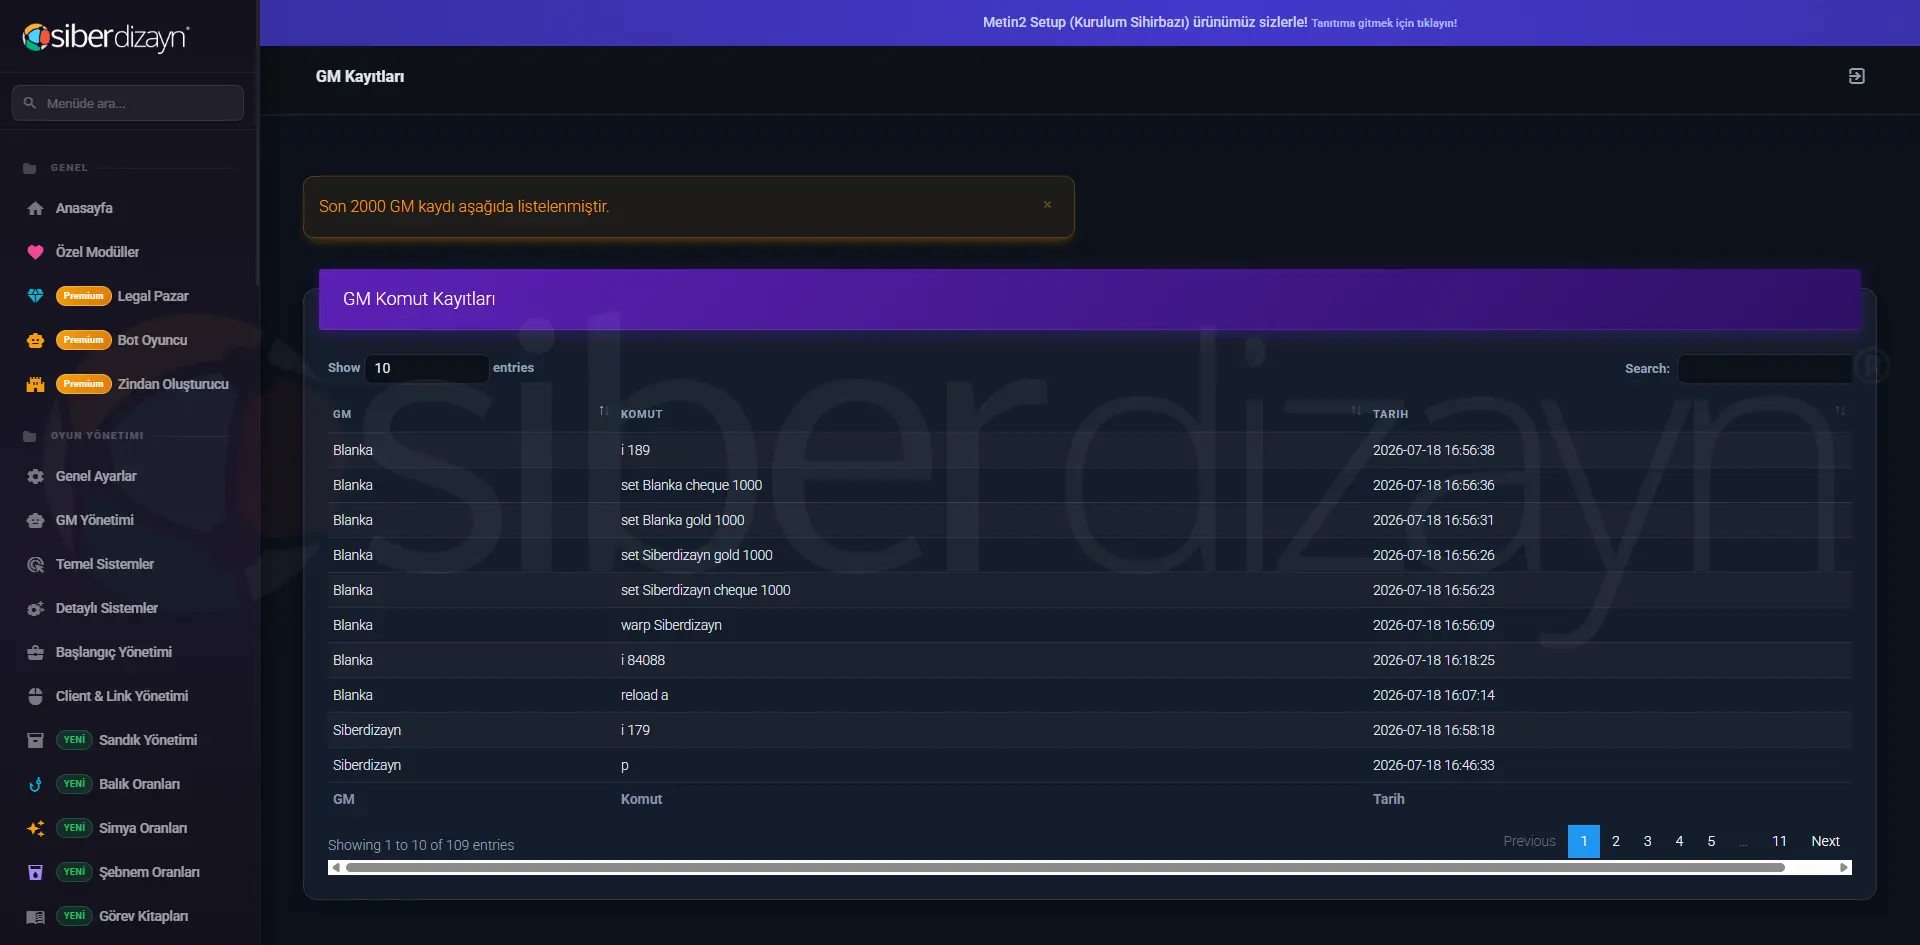Focus the Menüde ara search field
Viewport: 1920px width, 945px height.
coord(128,103)
